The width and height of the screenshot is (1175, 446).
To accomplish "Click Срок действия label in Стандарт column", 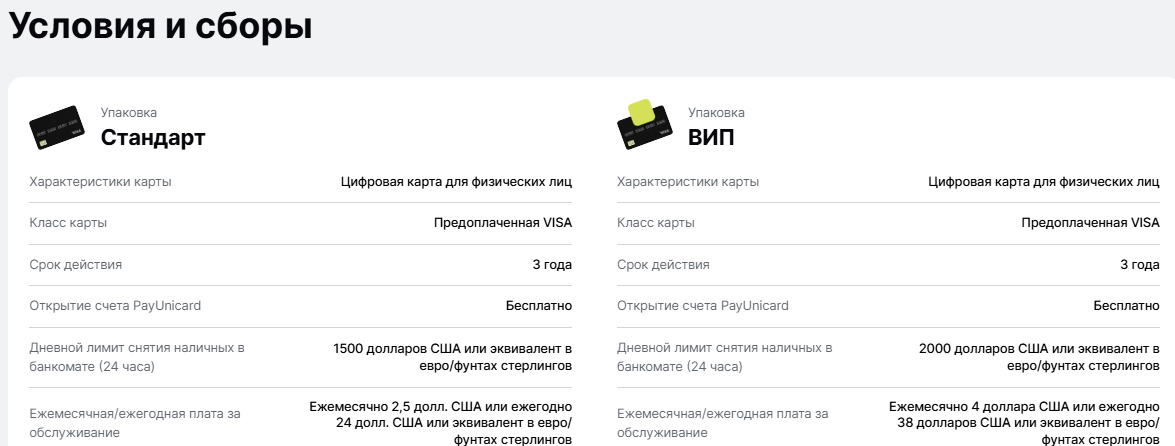I will click(76, 265).
